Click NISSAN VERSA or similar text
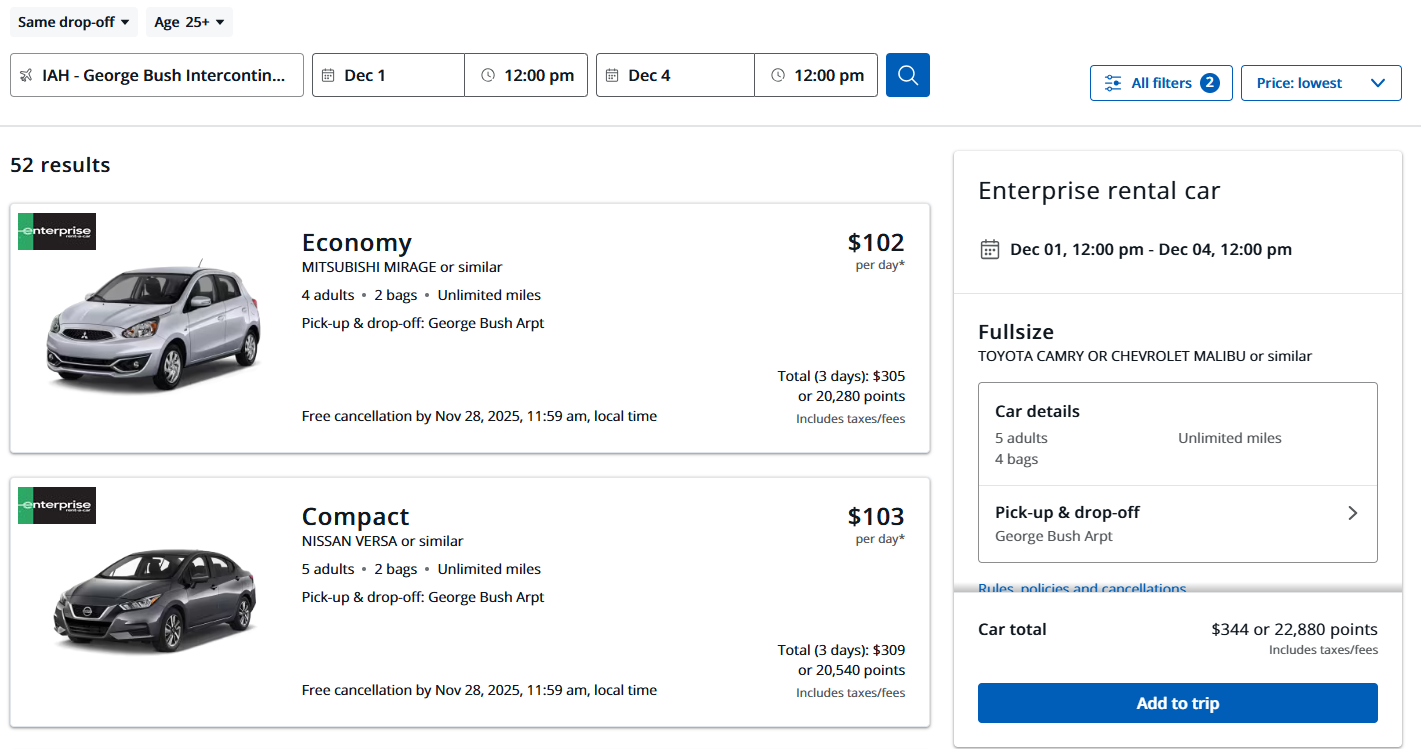This screenshot has height=749, width=1421. [383, 541]
